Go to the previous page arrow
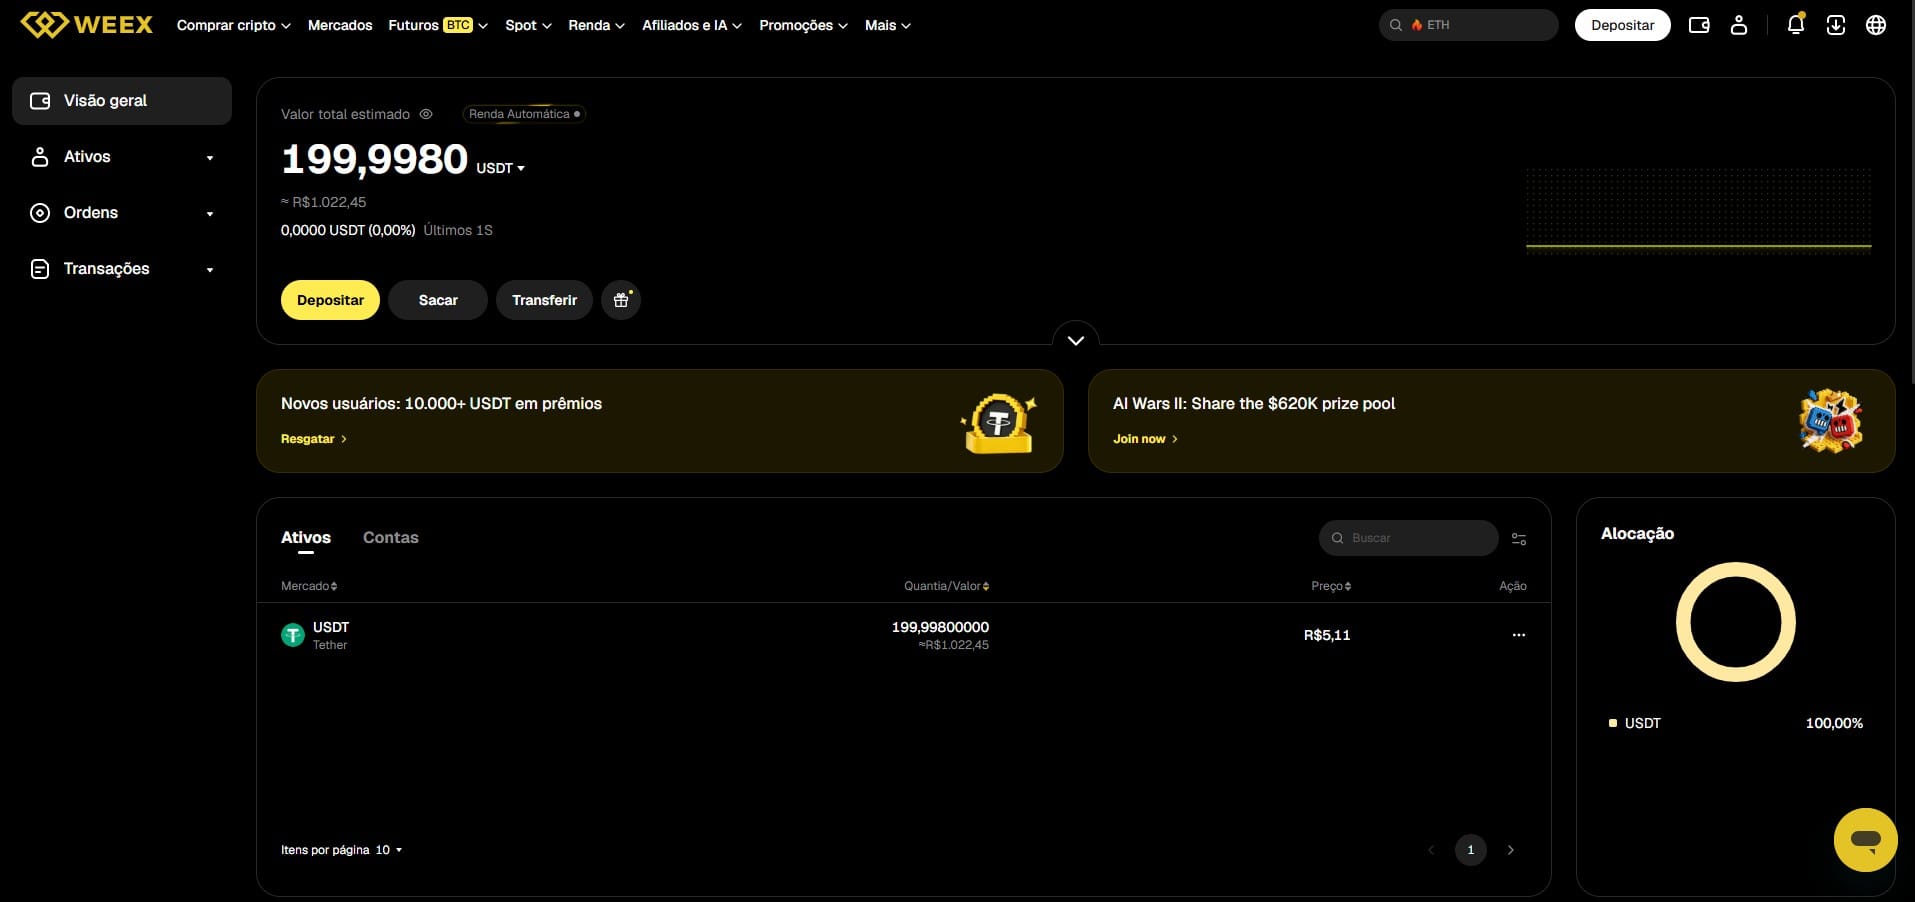 pyautogui.click(x=1431, y=850)
